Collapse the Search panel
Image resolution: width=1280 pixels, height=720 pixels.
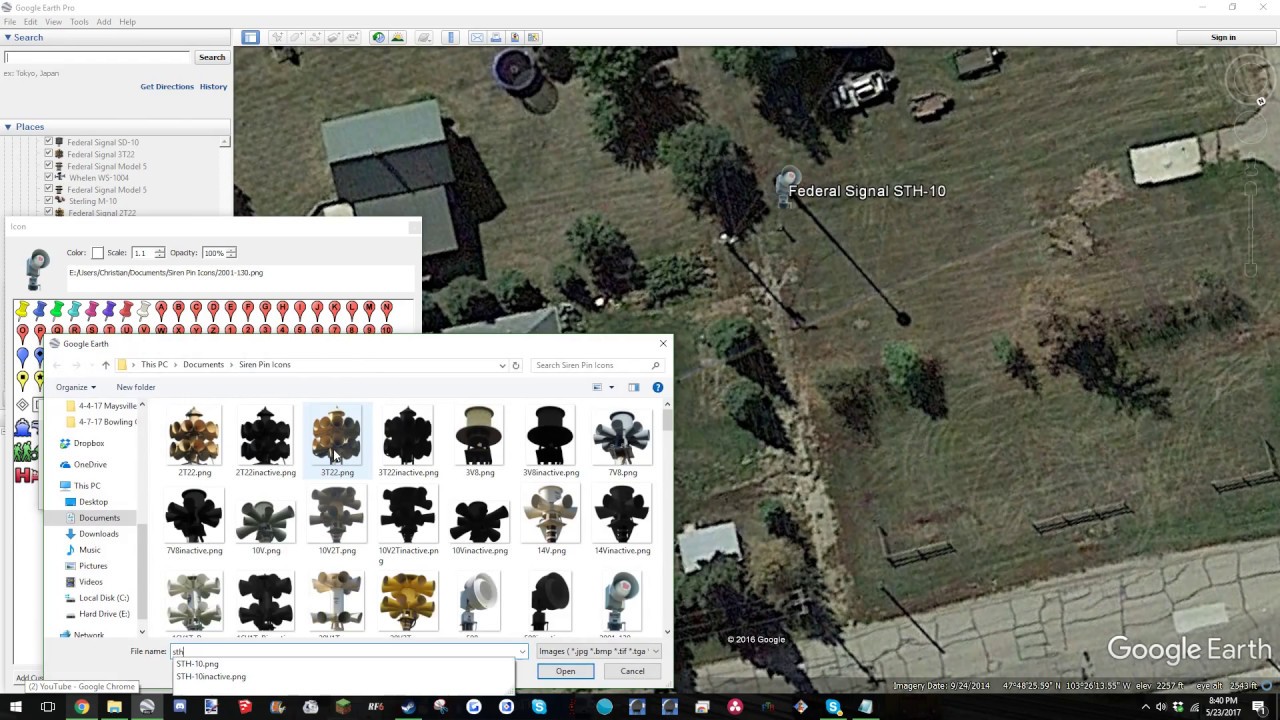coord(8,38)
